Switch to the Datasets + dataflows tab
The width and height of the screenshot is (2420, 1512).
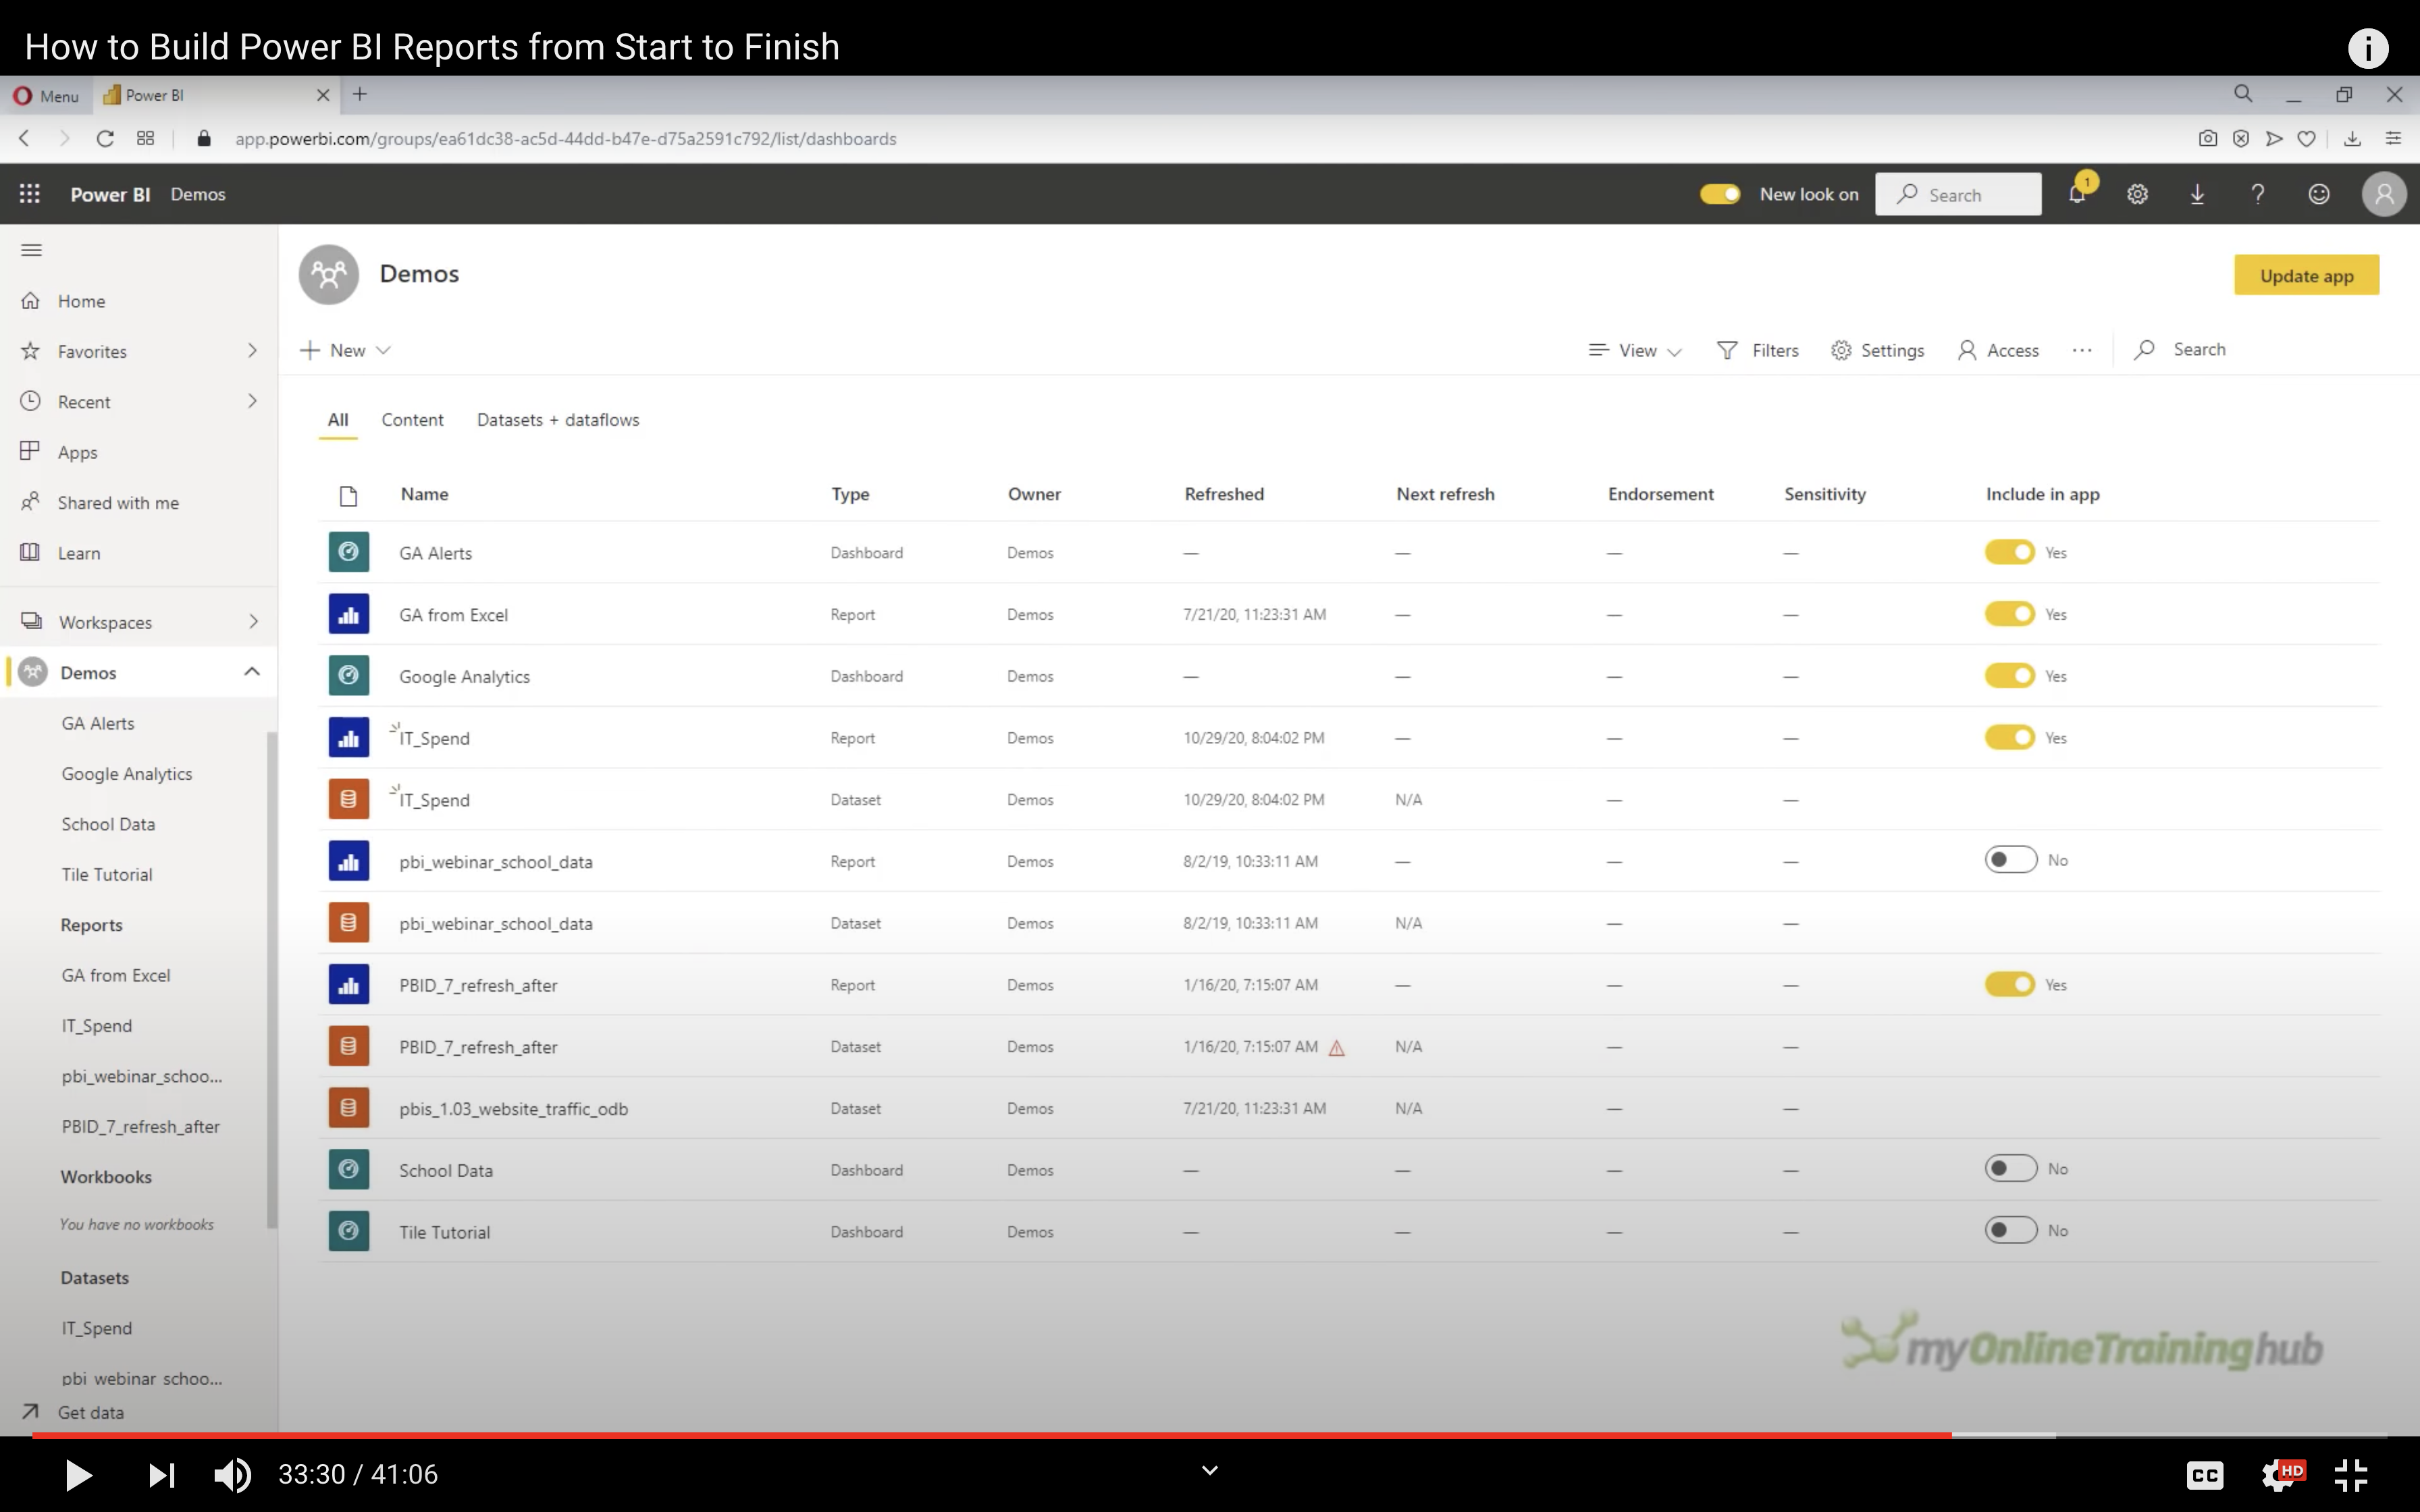tap(557, 420)
